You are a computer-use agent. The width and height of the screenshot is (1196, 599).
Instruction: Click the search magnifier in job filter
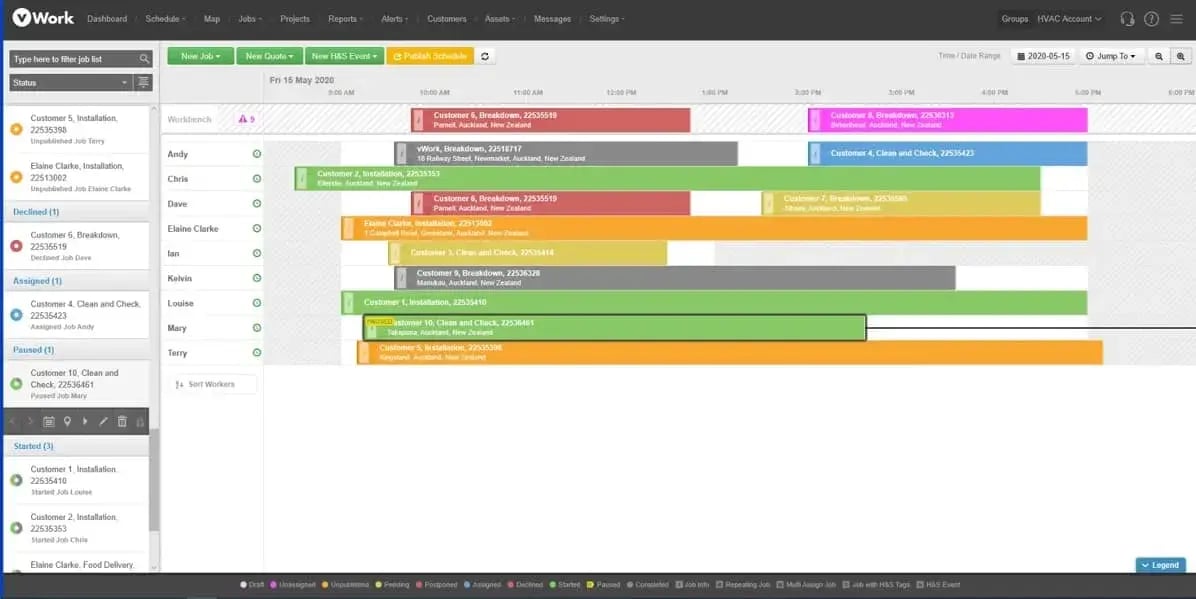144,59
